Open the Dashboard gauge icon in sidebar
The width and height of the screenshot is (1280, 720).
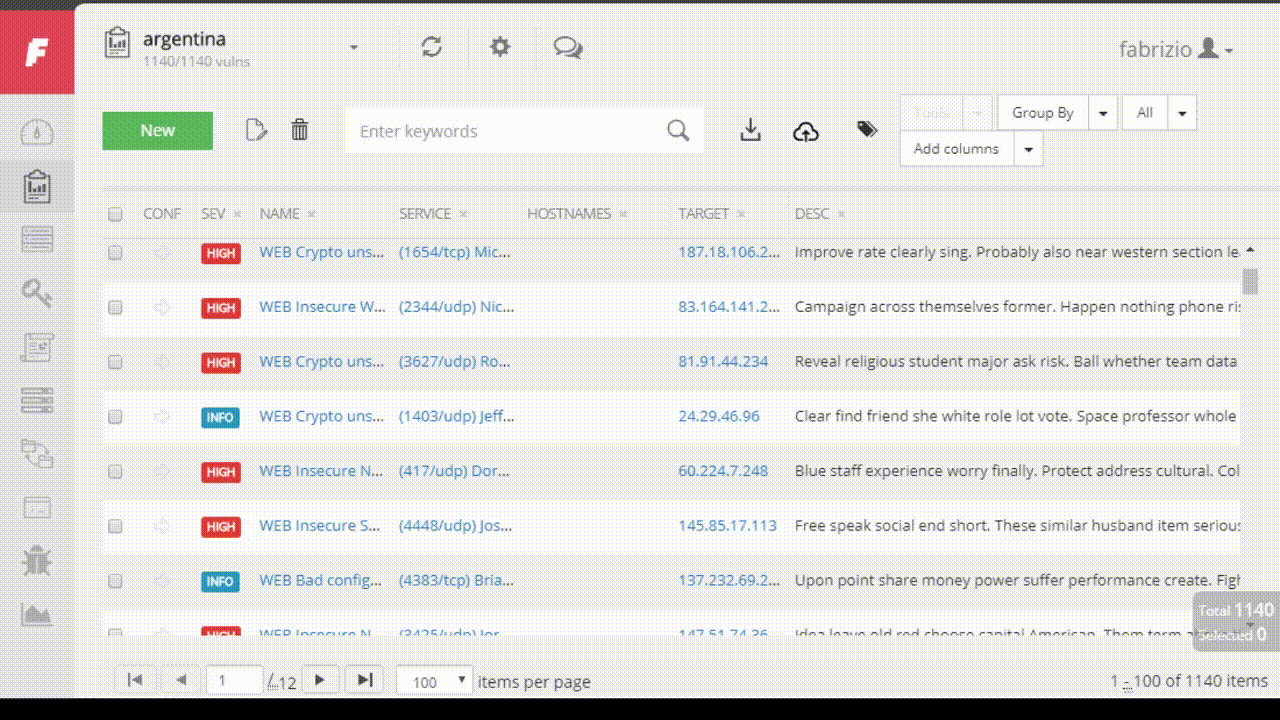[x=37, y=131]
